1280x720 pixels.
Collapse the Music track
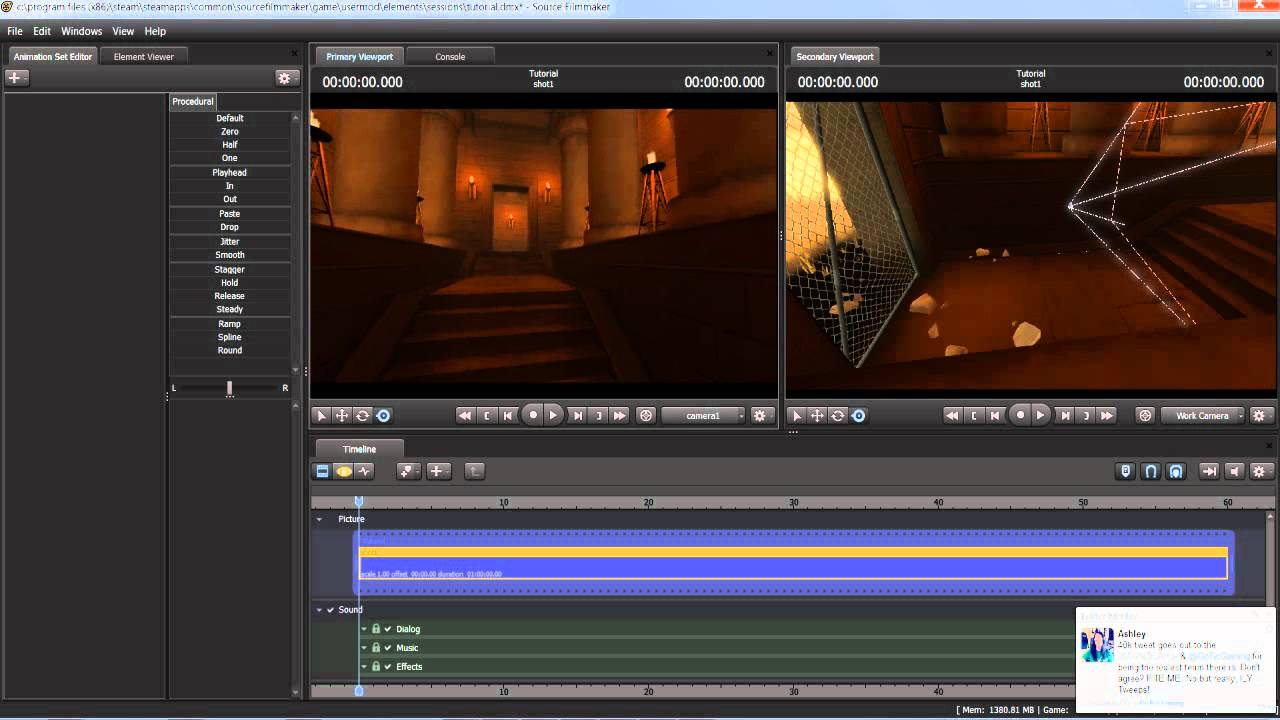click(x=364, y=648)
